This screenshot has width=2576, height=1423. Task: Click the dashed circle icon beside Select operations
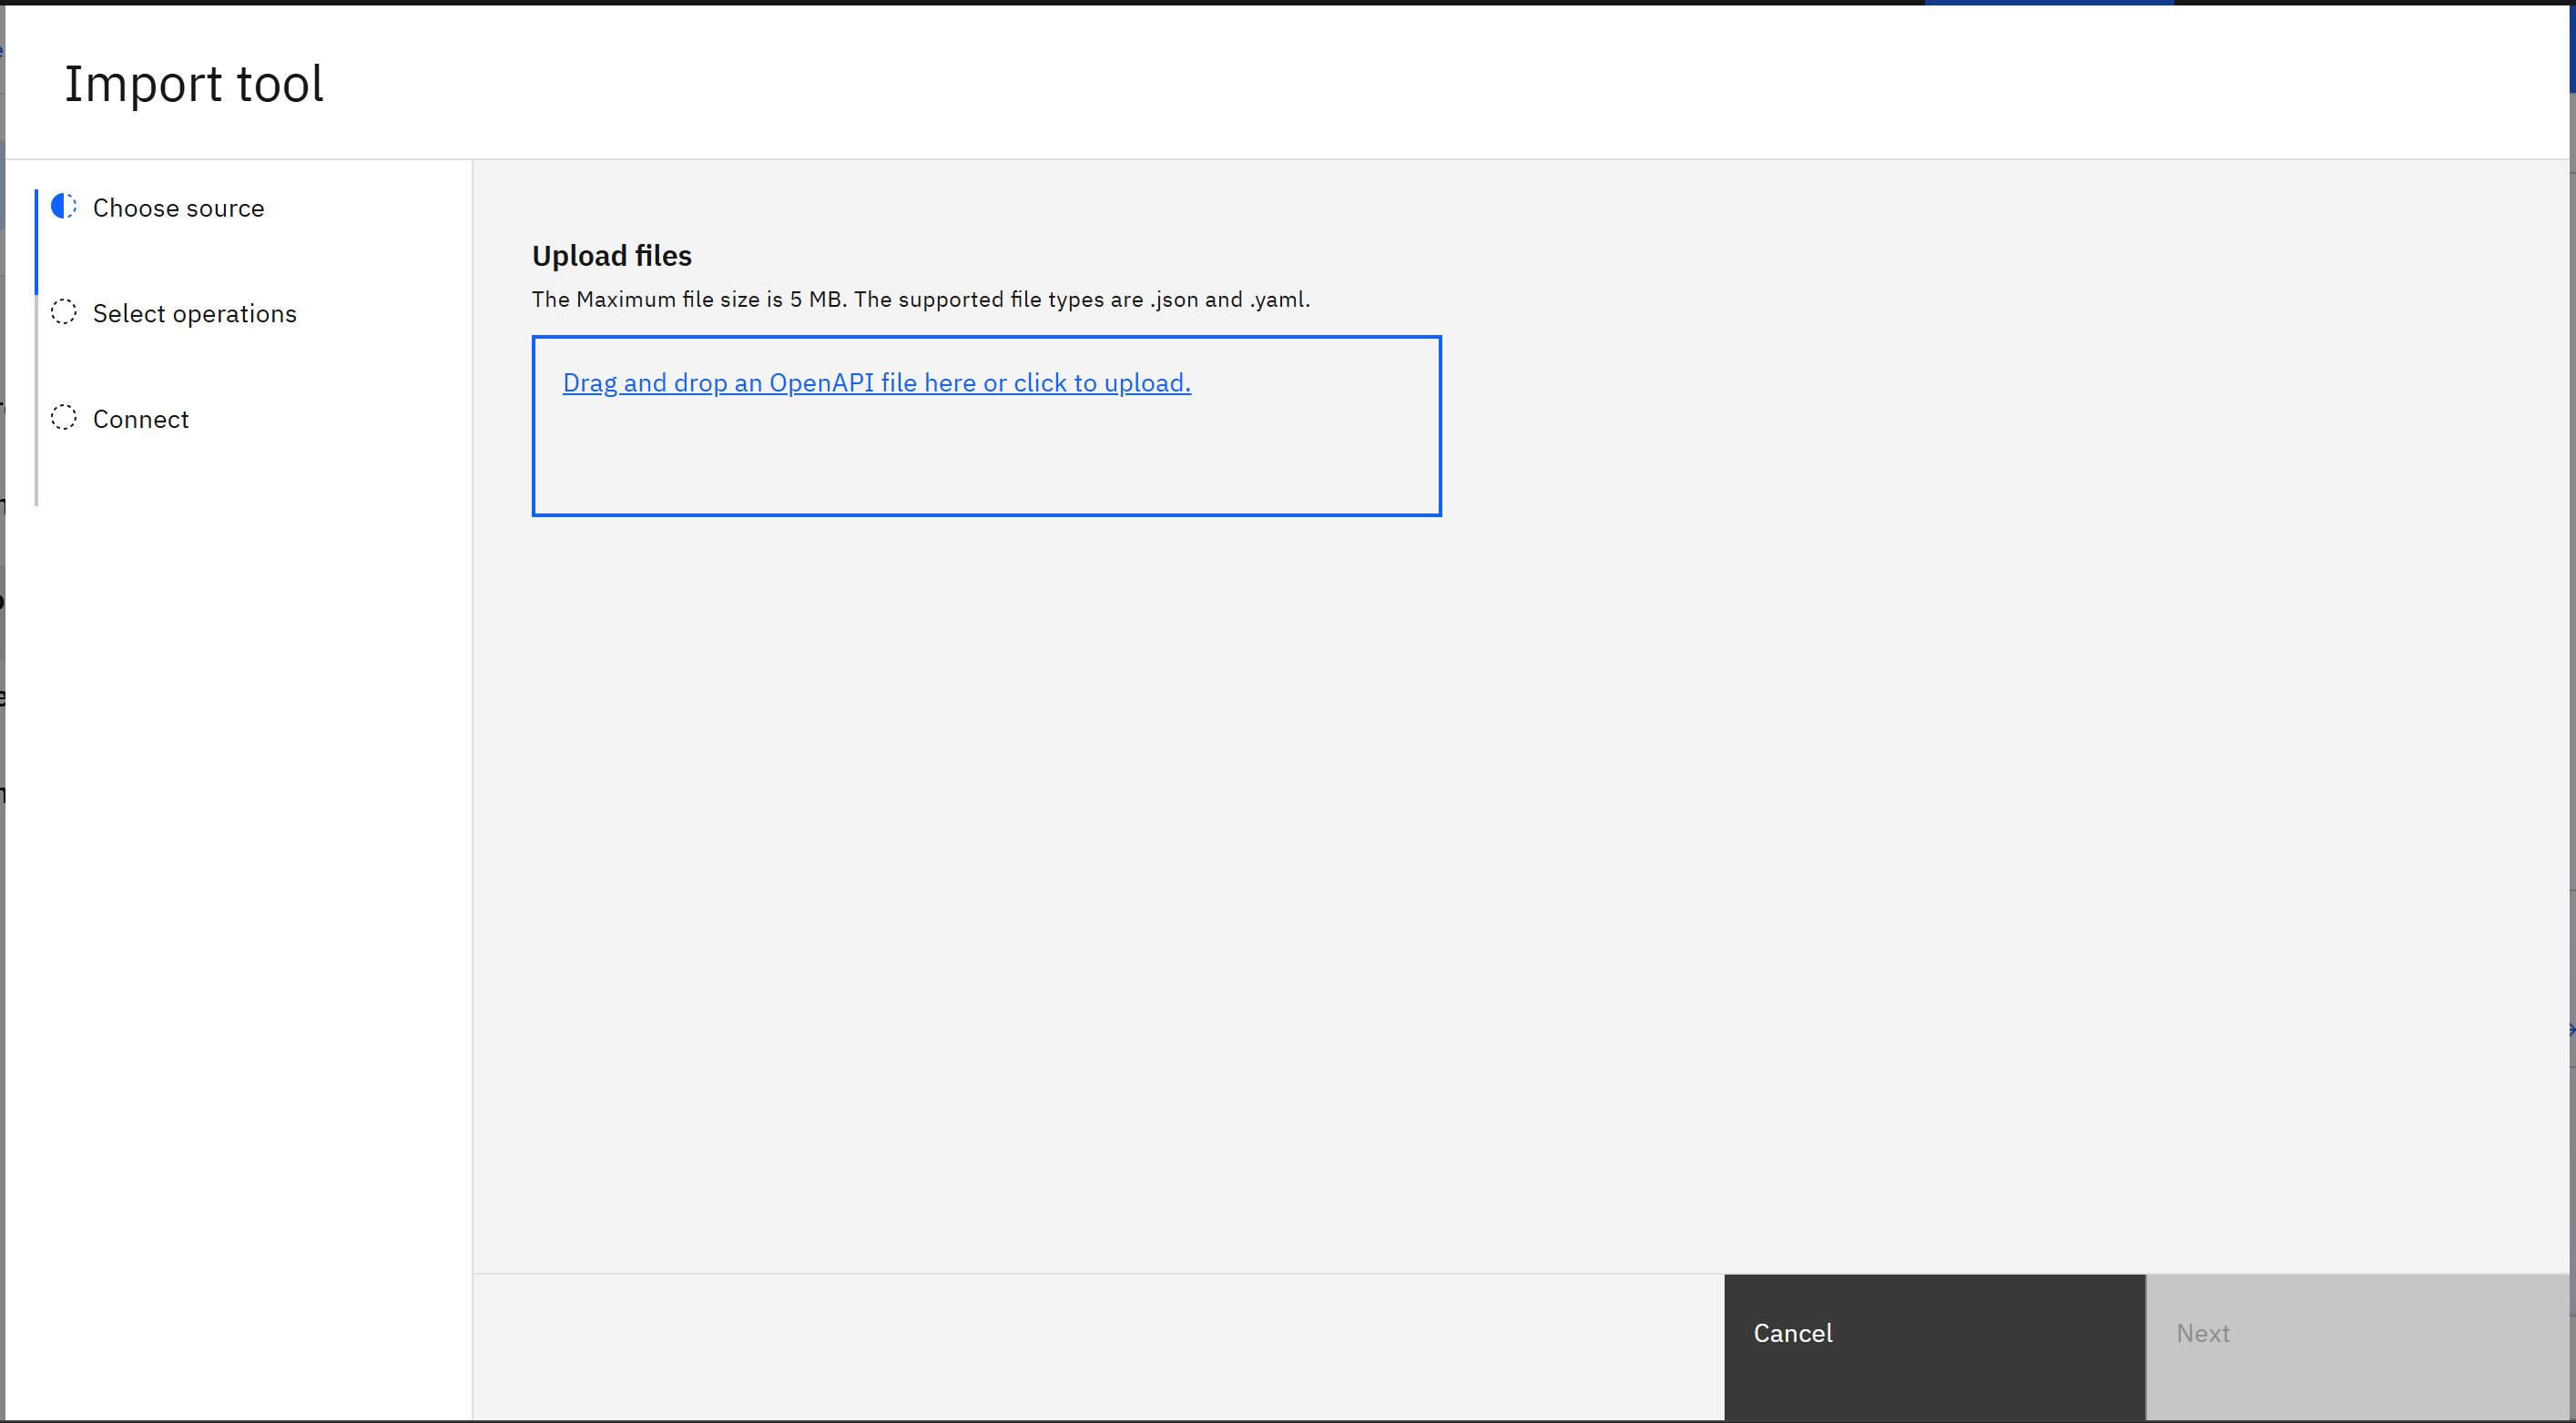tap(63, 312)
